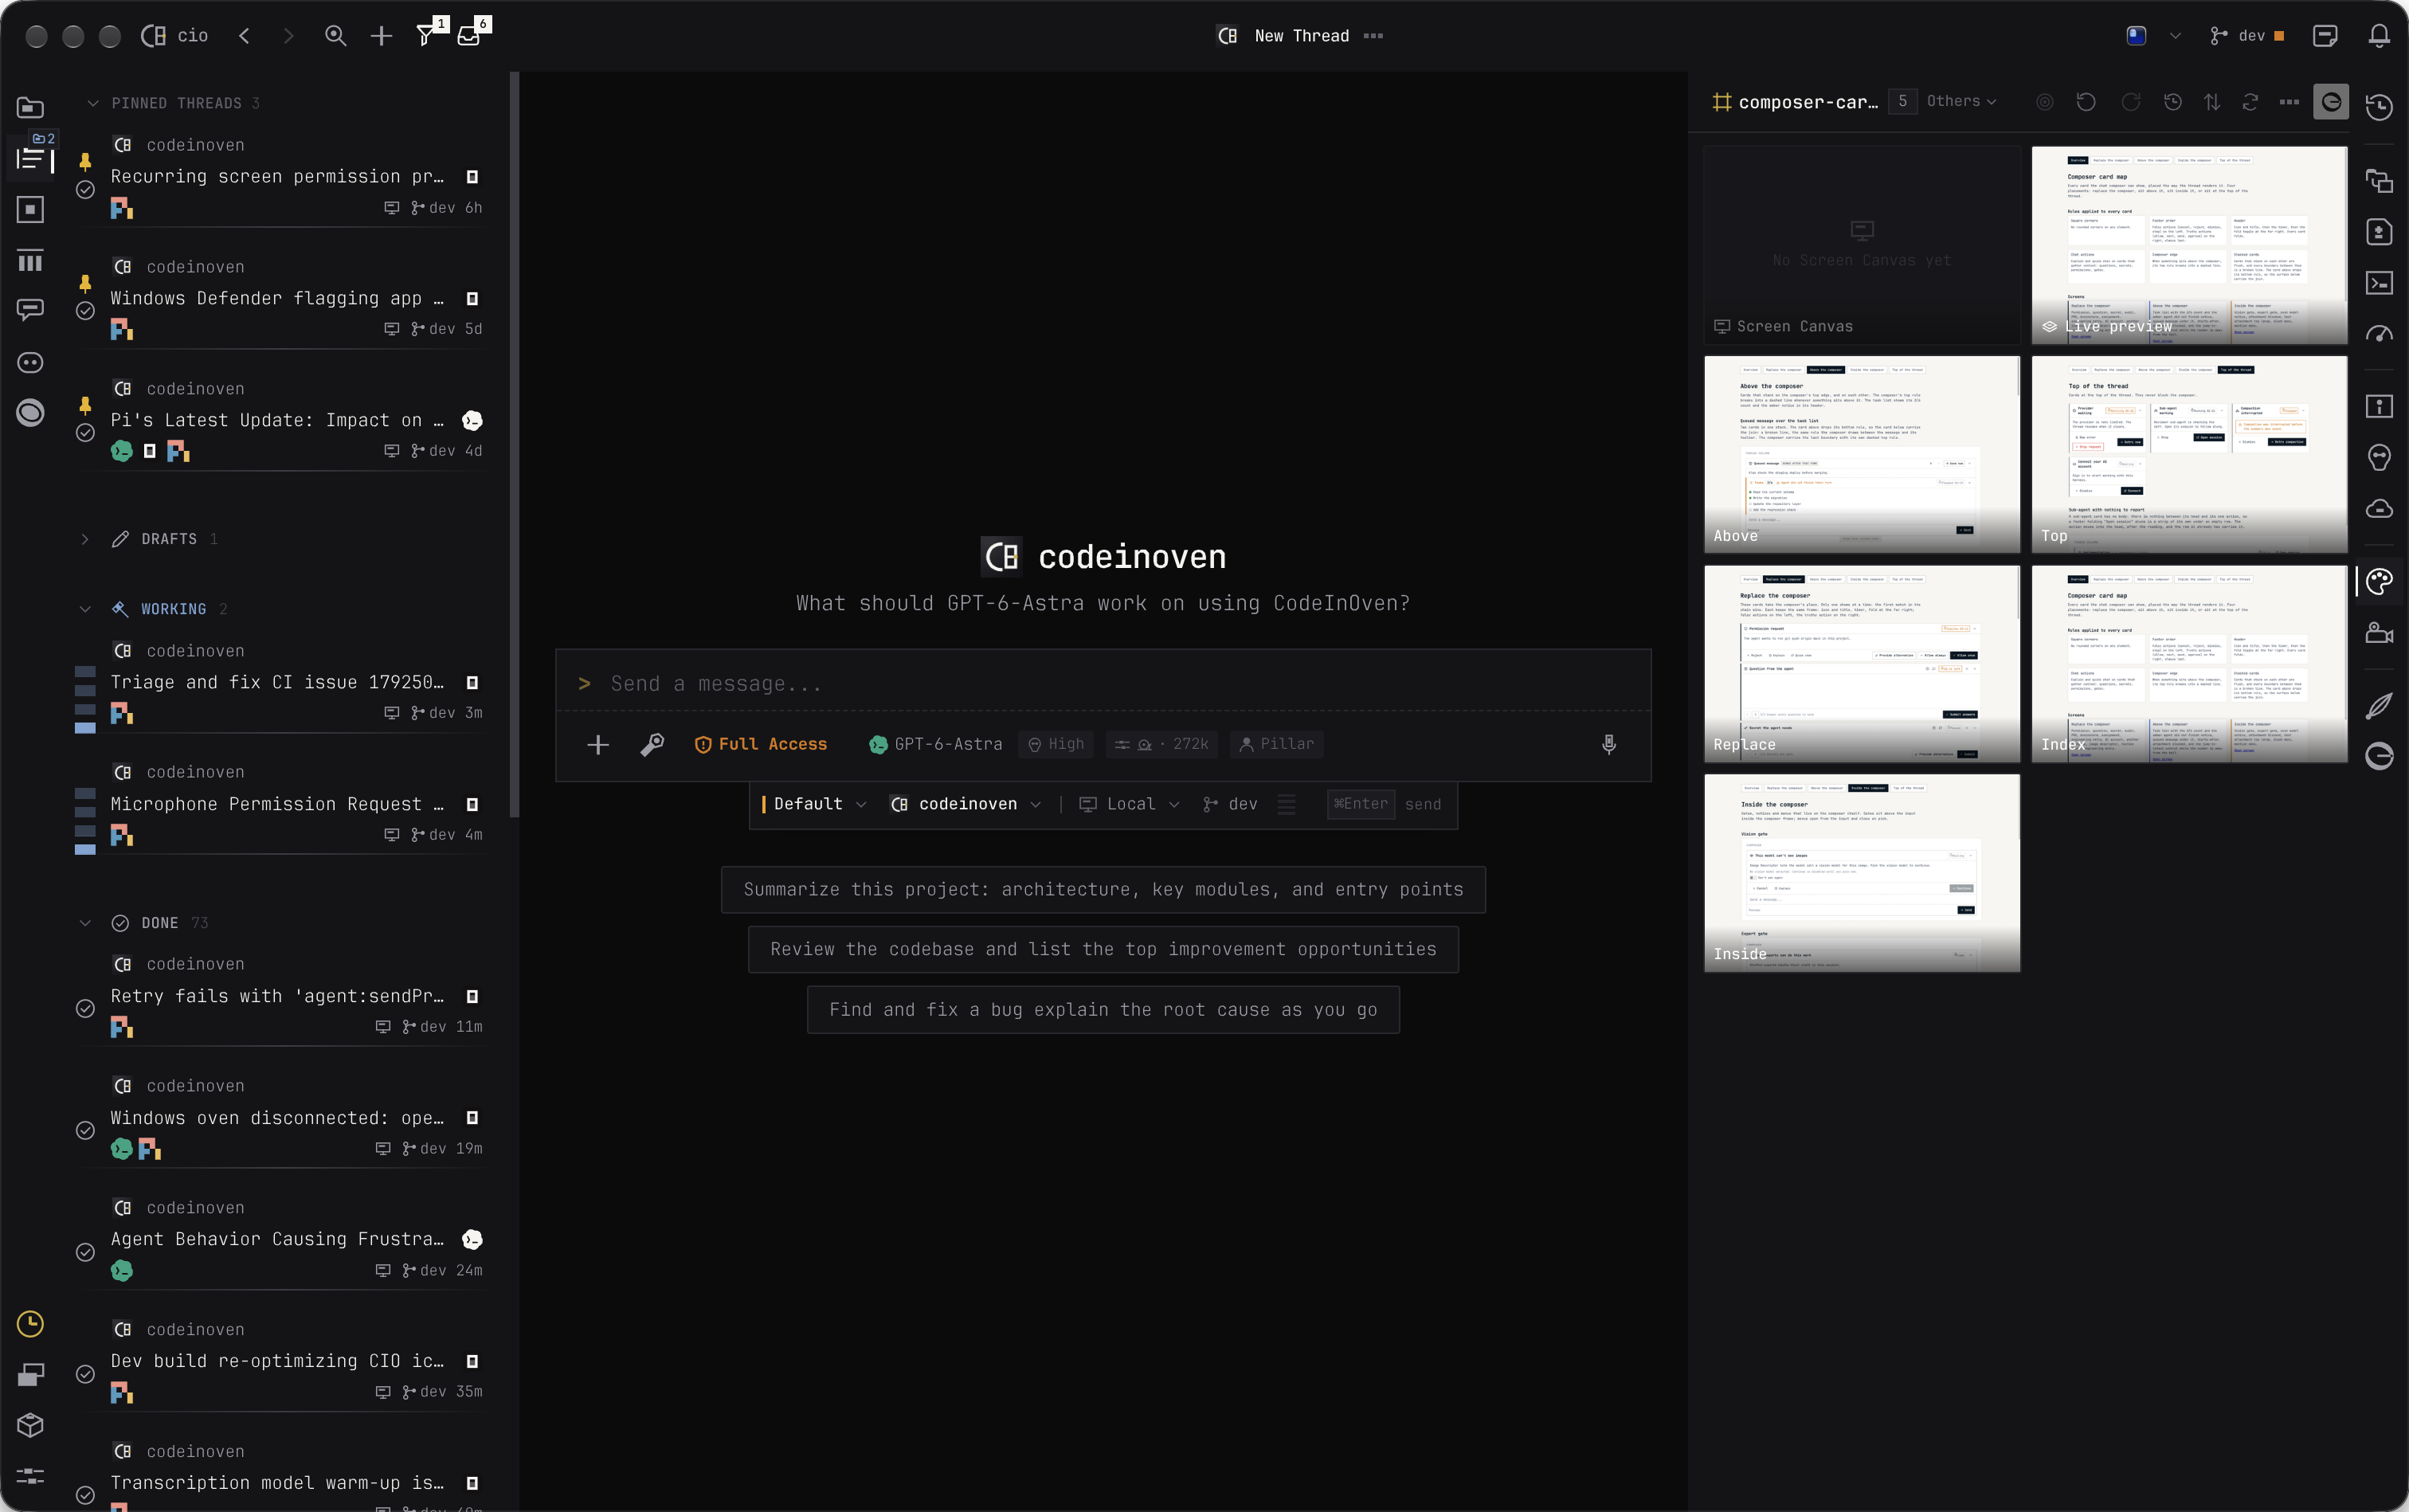Open the palette icon in right rail
Screen dimensions: 2409x1512
tap(2379, 581)
